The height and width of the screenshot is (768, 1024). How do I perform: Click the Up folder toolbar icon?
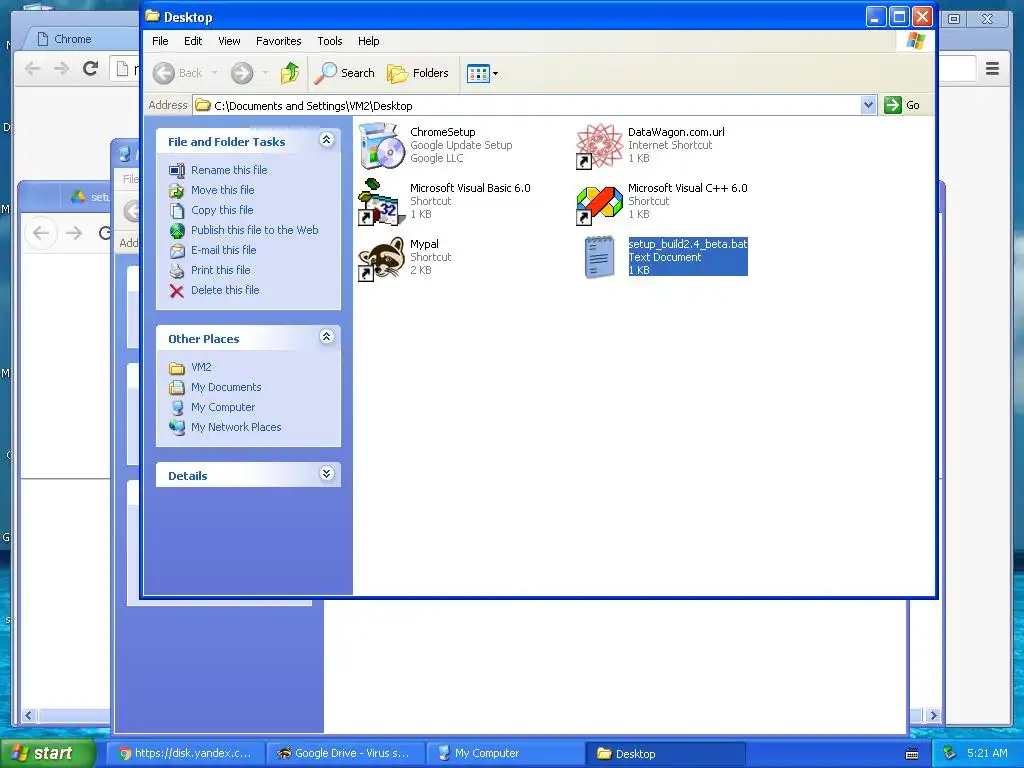290,73
